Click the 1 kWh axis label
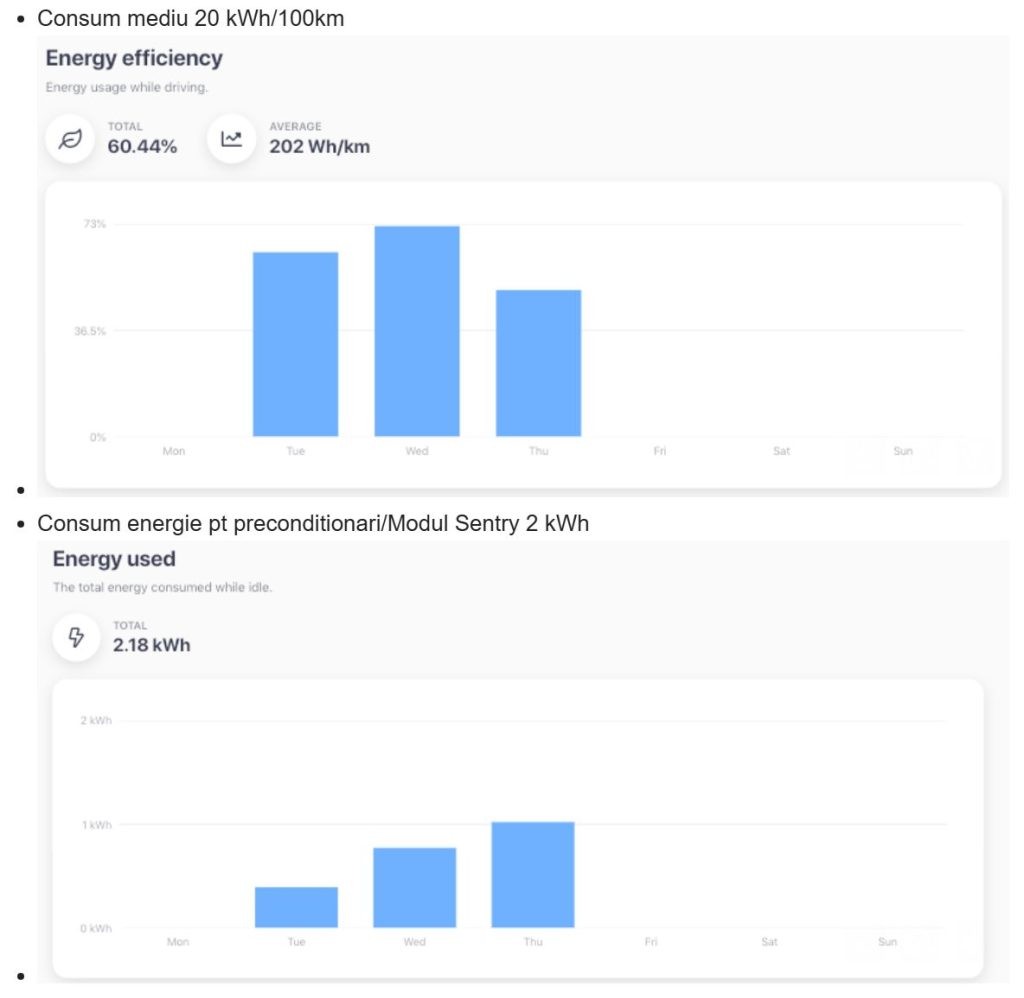This screenshot has width=1024, height=998. click(96, 825)
